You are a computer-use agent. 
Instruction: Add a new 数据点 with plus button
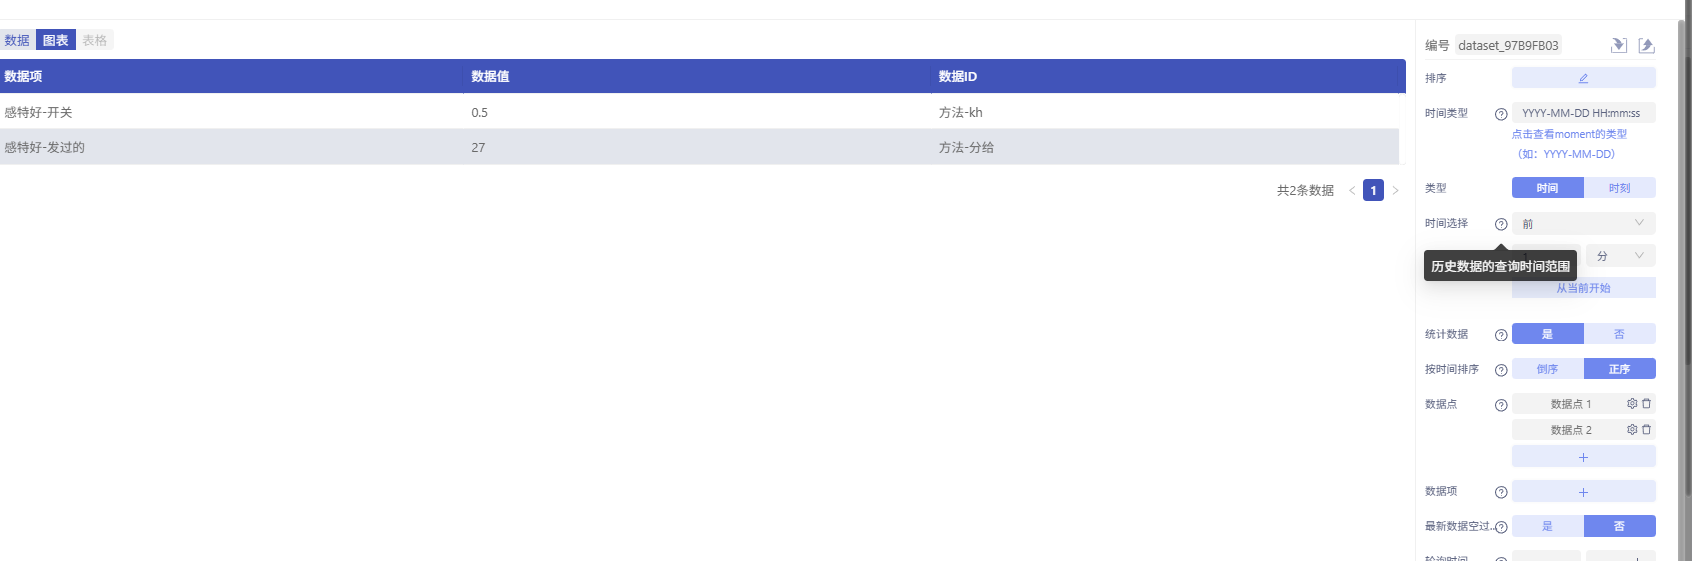click(x=1583, y=457)
